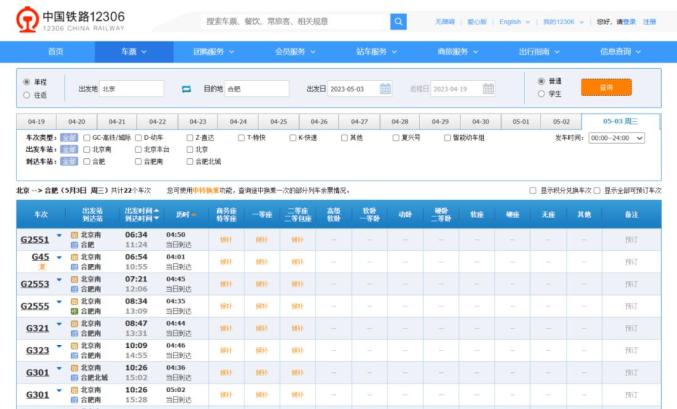Click the search magnifier icon in header
This screenshot has width=677, height=409.
click(398, 21)
